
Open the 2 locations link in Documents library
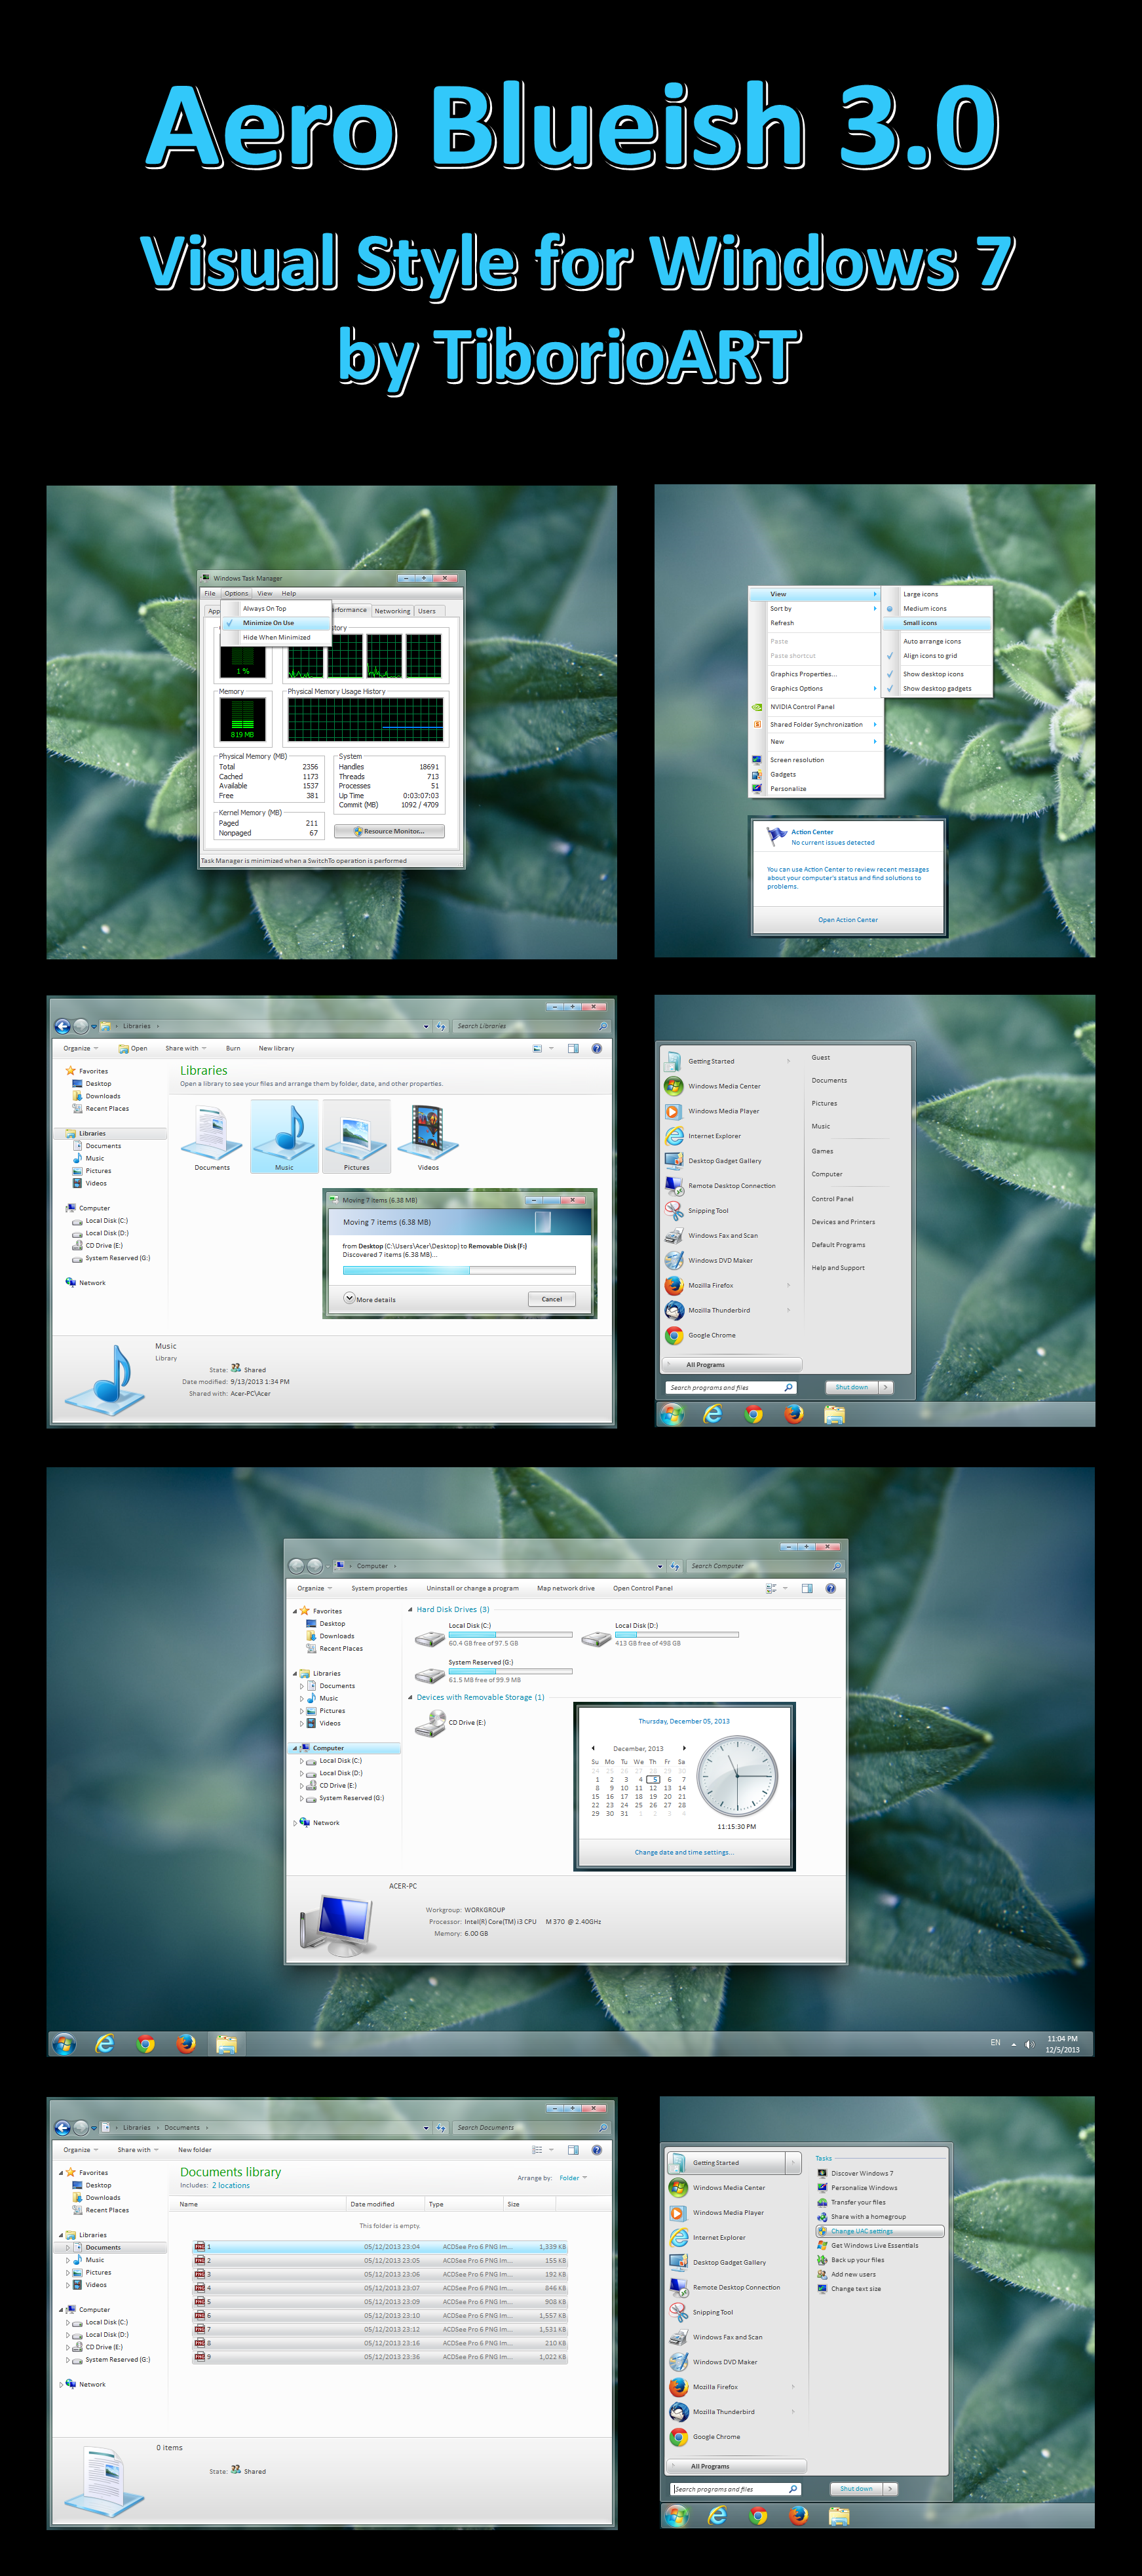(231, 2185)
